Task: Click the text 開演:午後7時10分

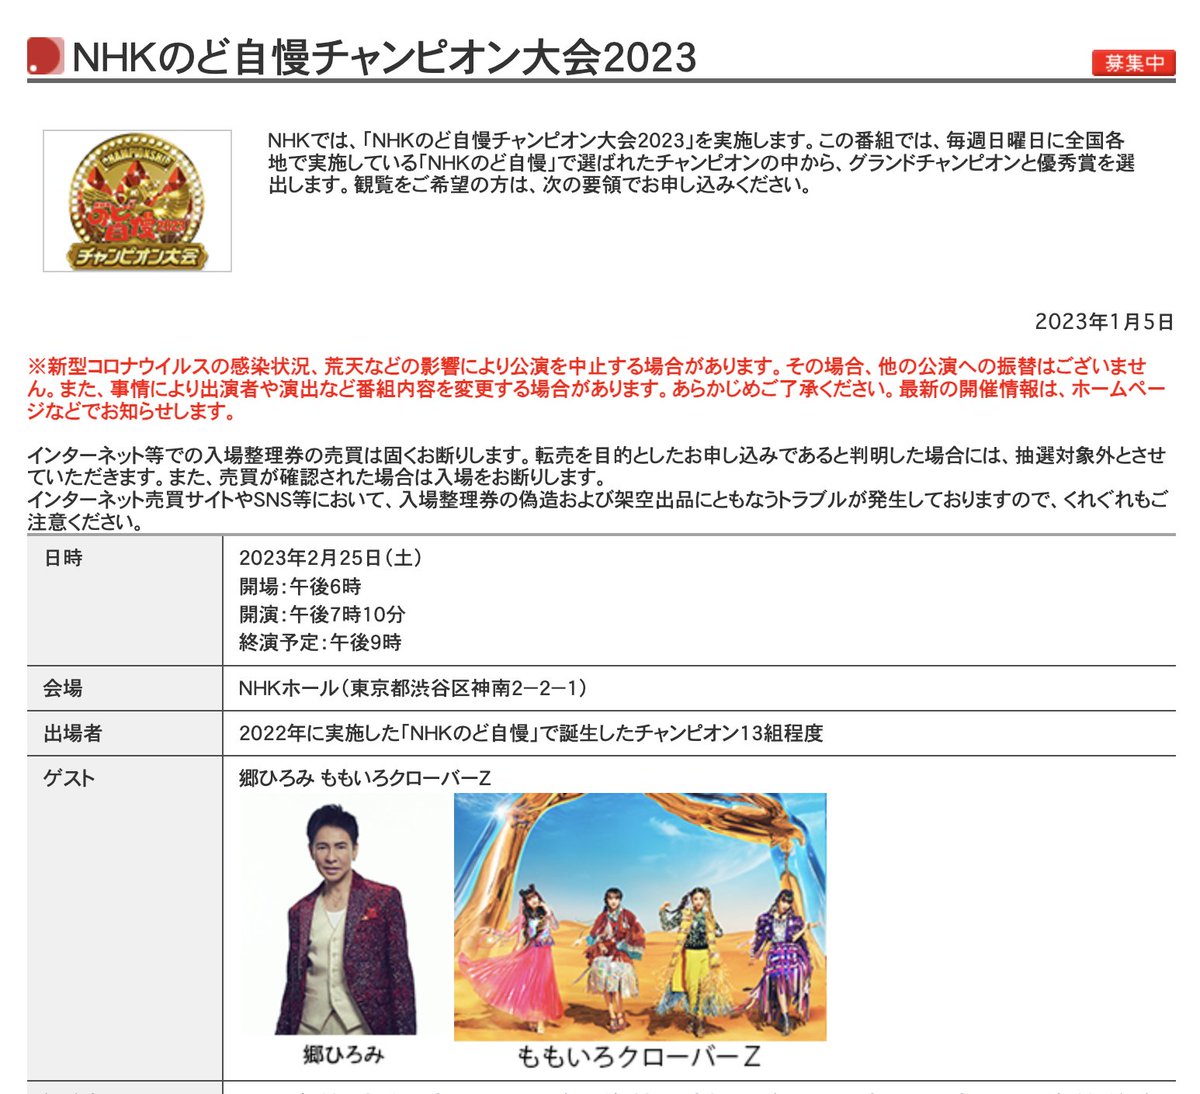Action: point(322,614)
